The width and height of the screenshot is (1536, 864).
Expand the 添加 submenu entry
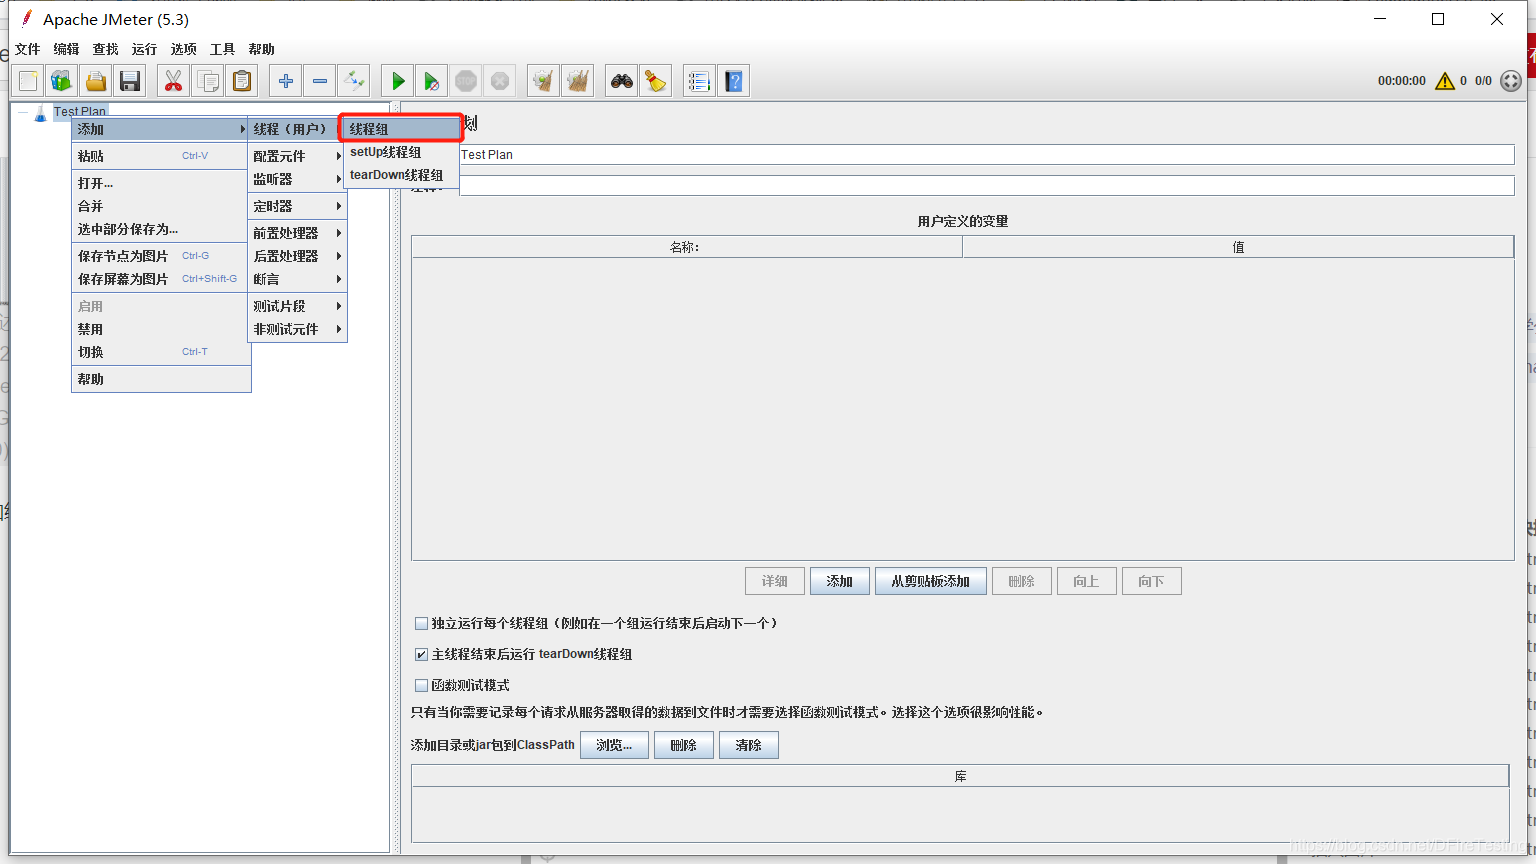pos(160,129)
